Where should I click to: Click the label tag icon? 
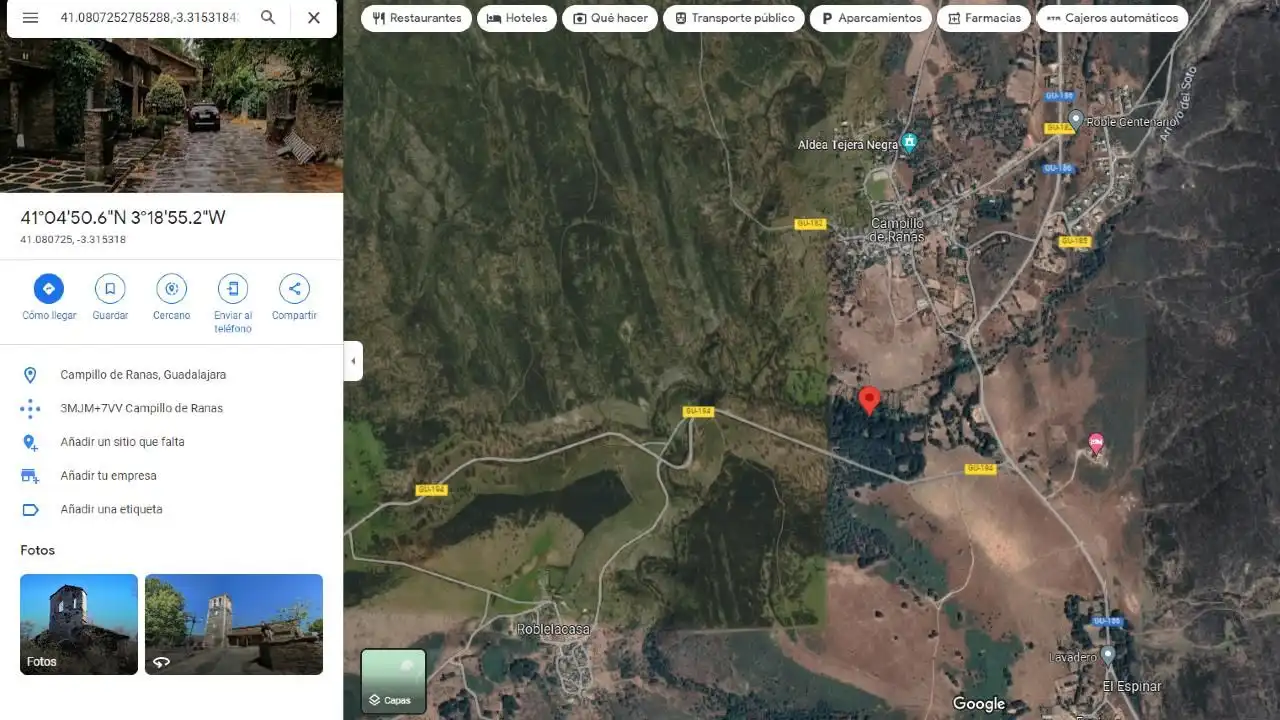[30, 509]
